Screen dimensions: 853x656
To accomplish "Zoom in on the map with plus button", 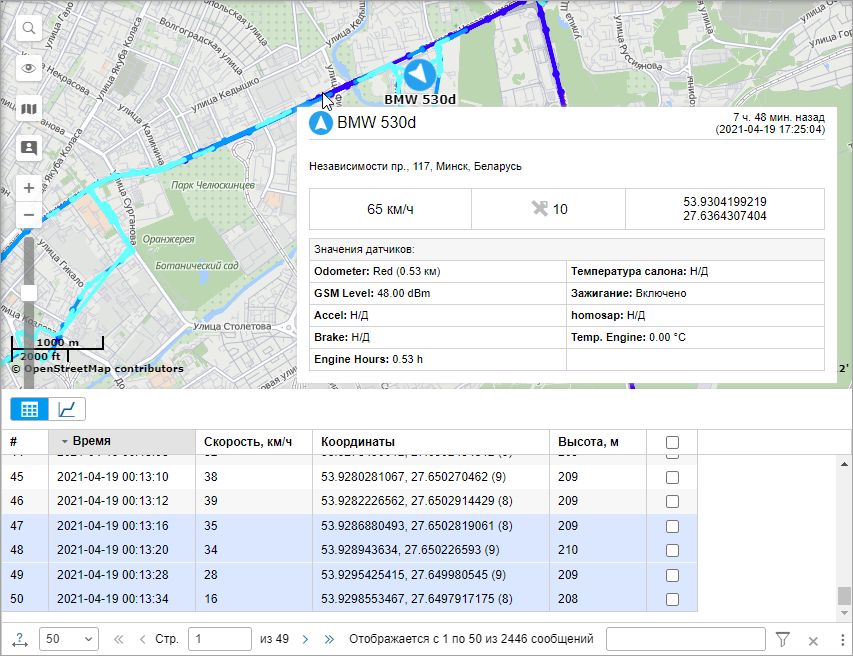I will click(29, 188).
